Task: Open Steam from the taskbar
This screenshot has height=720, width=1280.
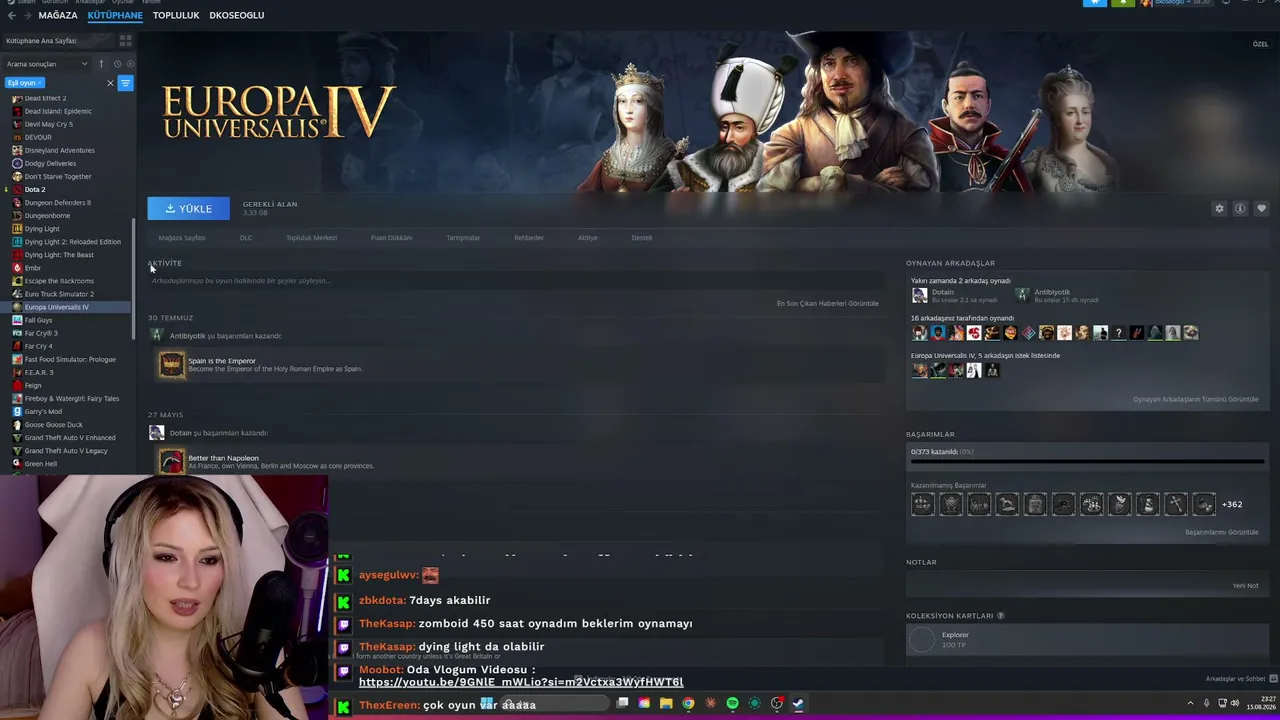Action: [x=798, y=703]
